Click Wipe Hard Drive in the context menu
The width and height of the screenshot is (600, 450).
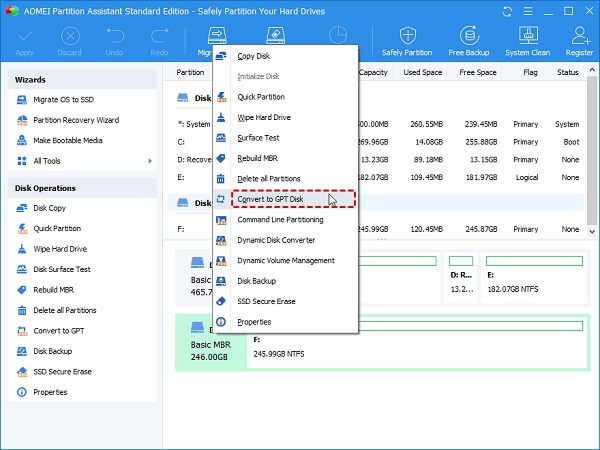pyautogui.click(x=285, y=117)
